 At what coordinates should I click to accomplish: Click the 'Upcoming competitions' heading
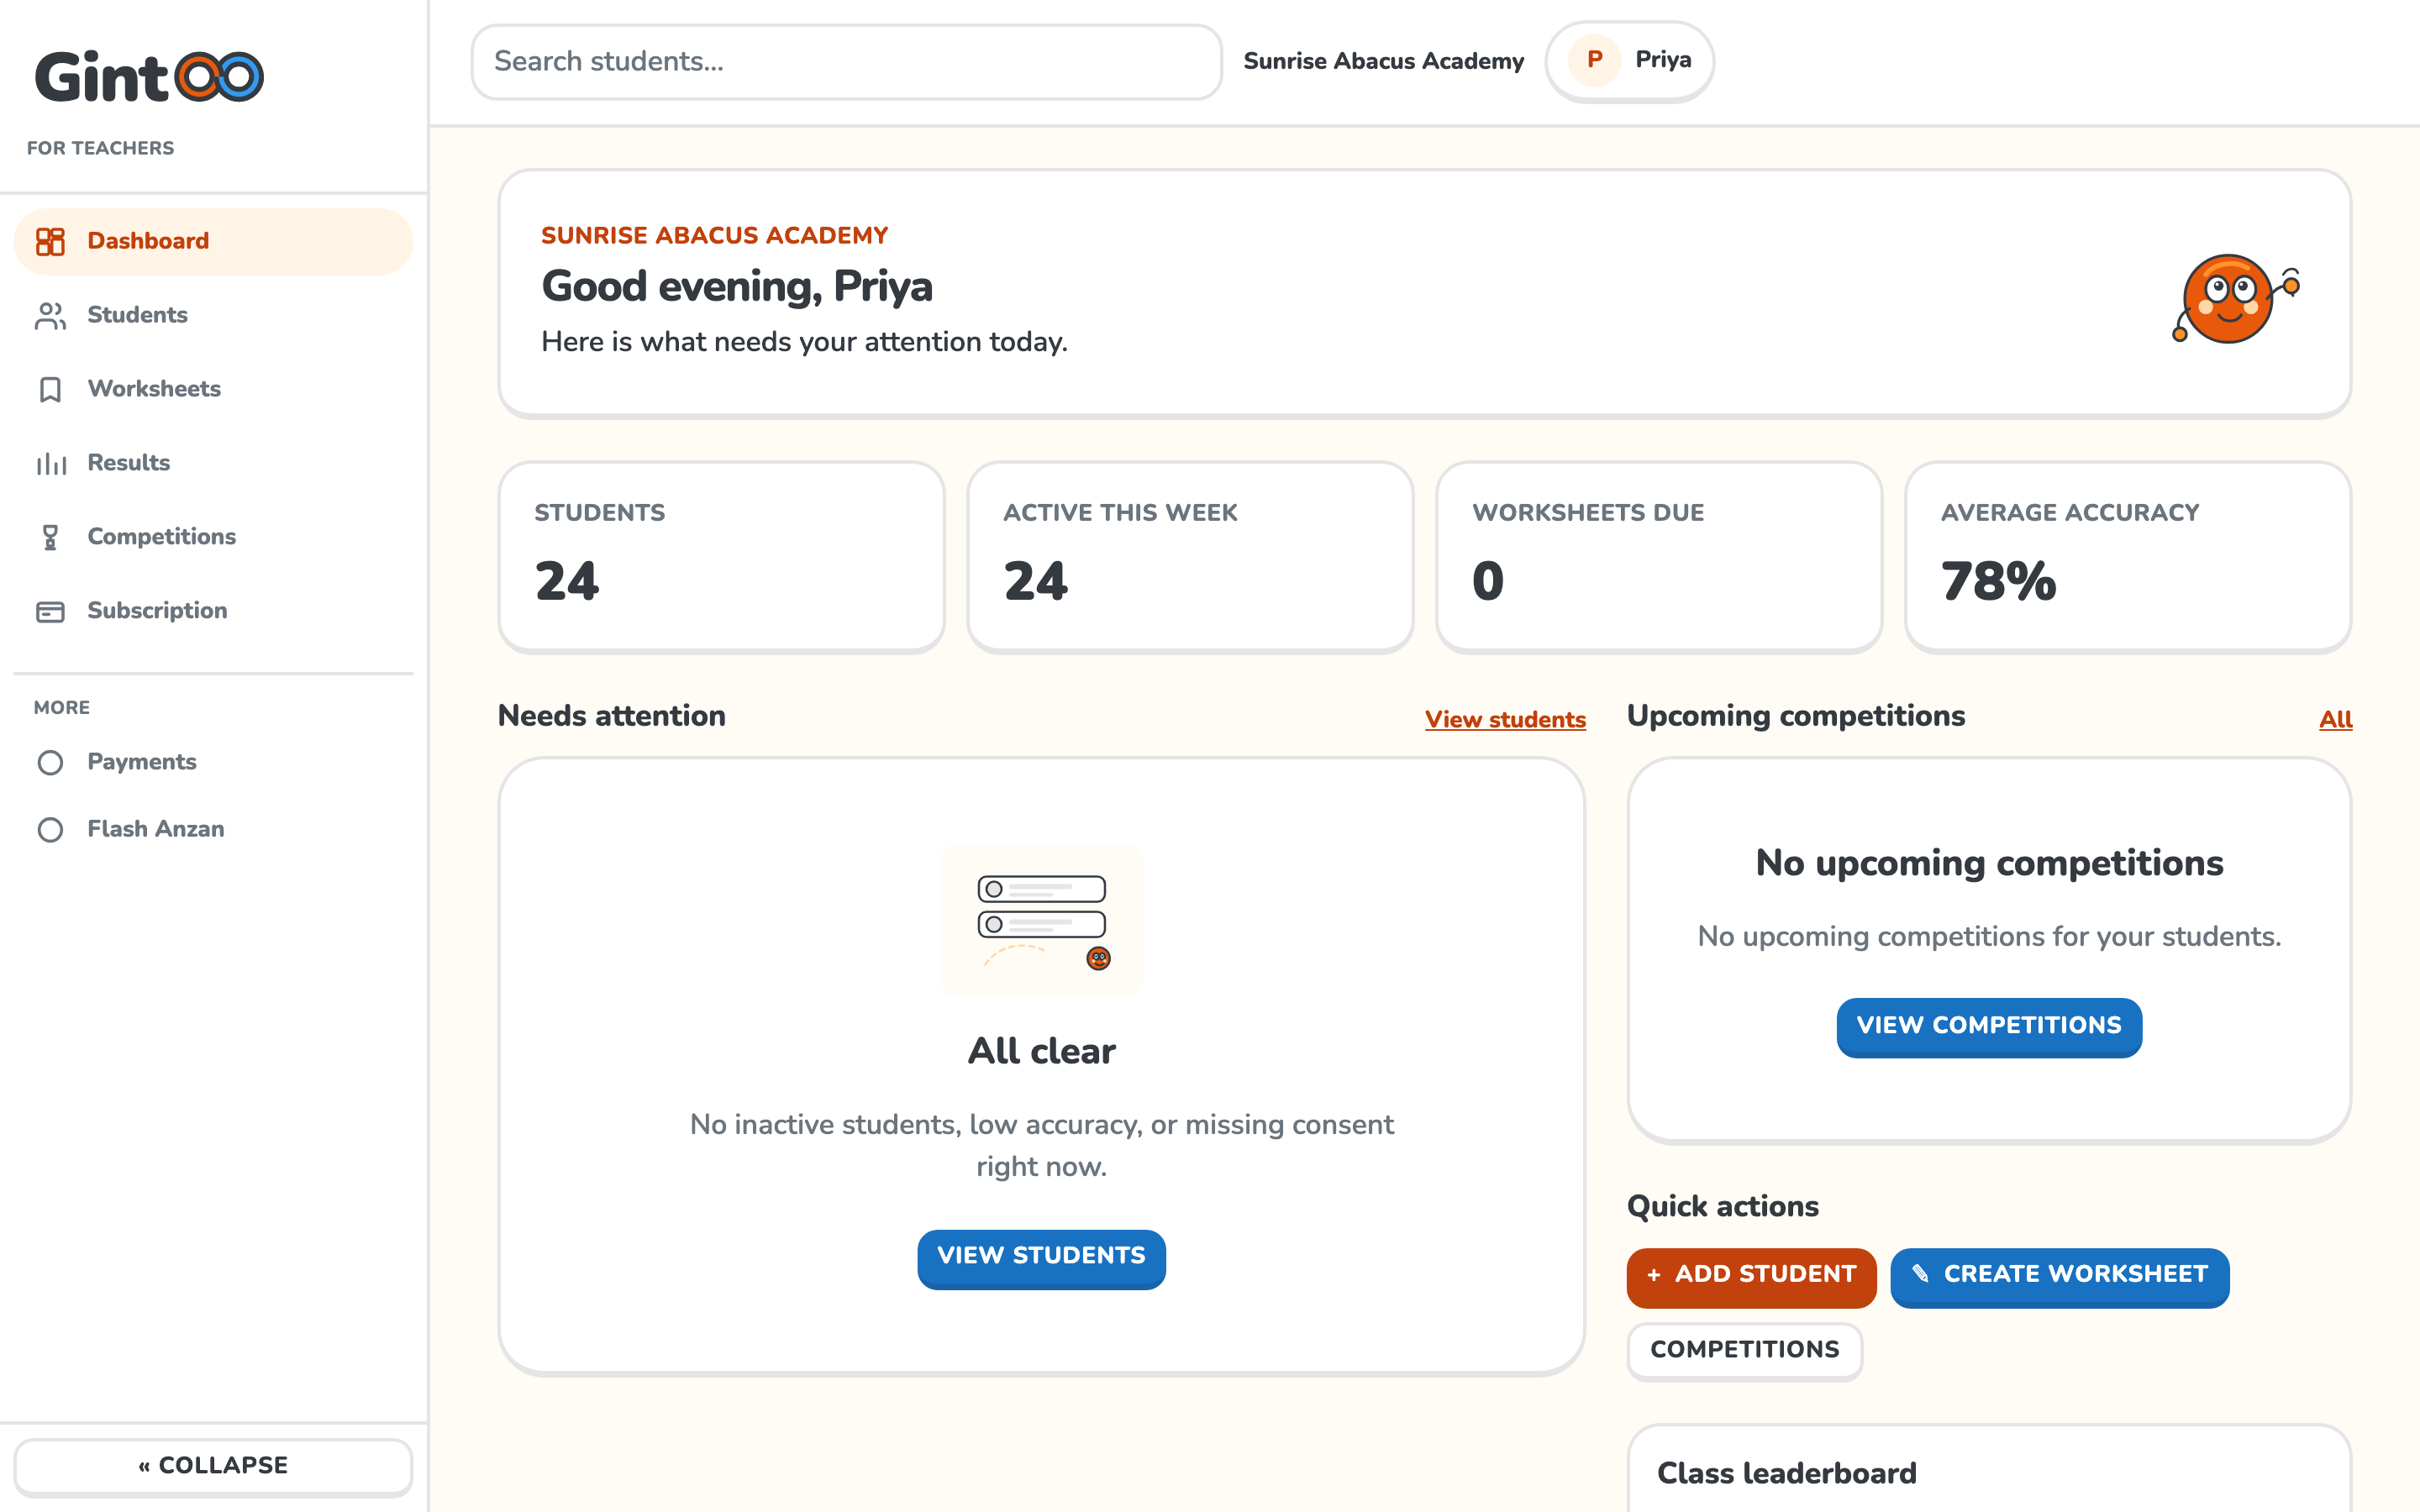pyautogui.click(x=1795, y=716)
